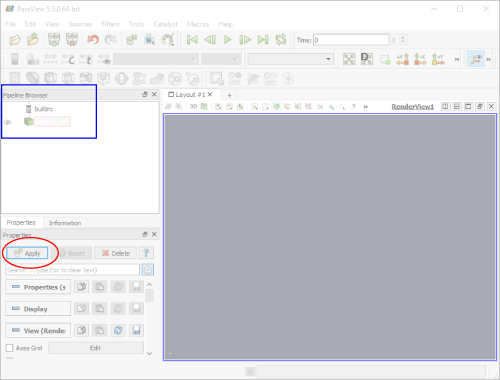Click the Extract Subset filter icon
The width and height of the screenshot is (500, 380).
(103, 78)
